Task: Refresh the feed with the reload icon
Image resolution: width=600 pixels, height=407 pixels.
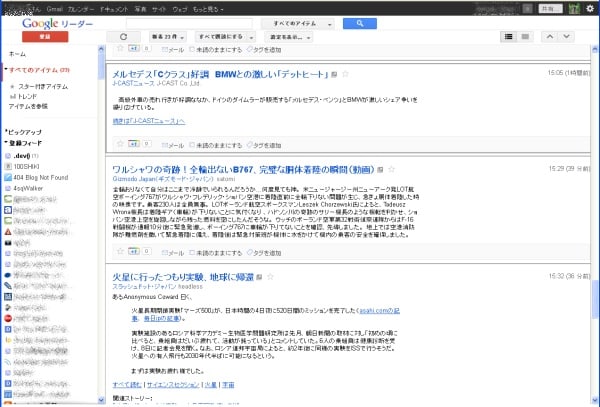Action: (123, 37)
